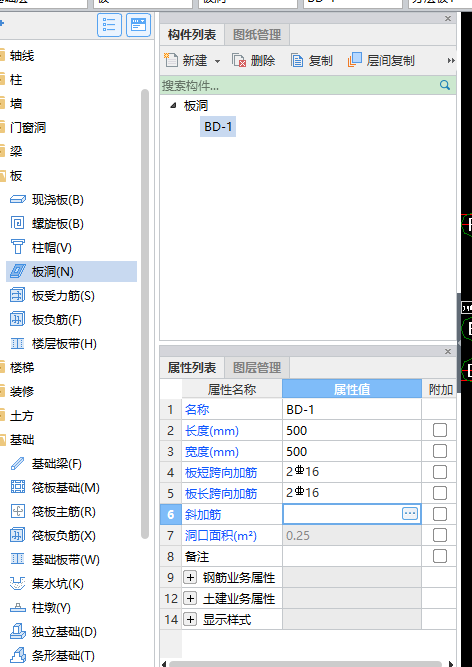Open the 斜加筋 ellipsis editor button
Screen dimensions: 472x667
tap(410, 514)
